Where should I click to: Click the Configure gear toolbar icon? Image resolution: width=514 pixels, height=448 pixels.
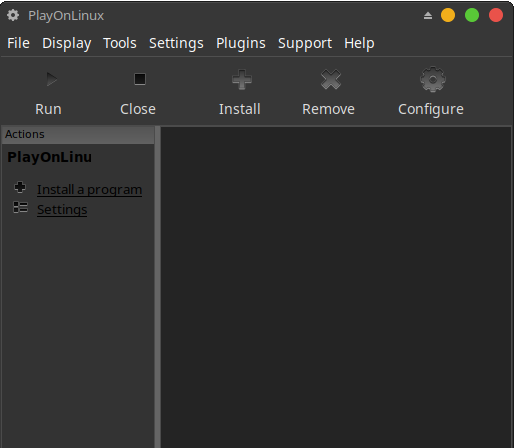433,79
